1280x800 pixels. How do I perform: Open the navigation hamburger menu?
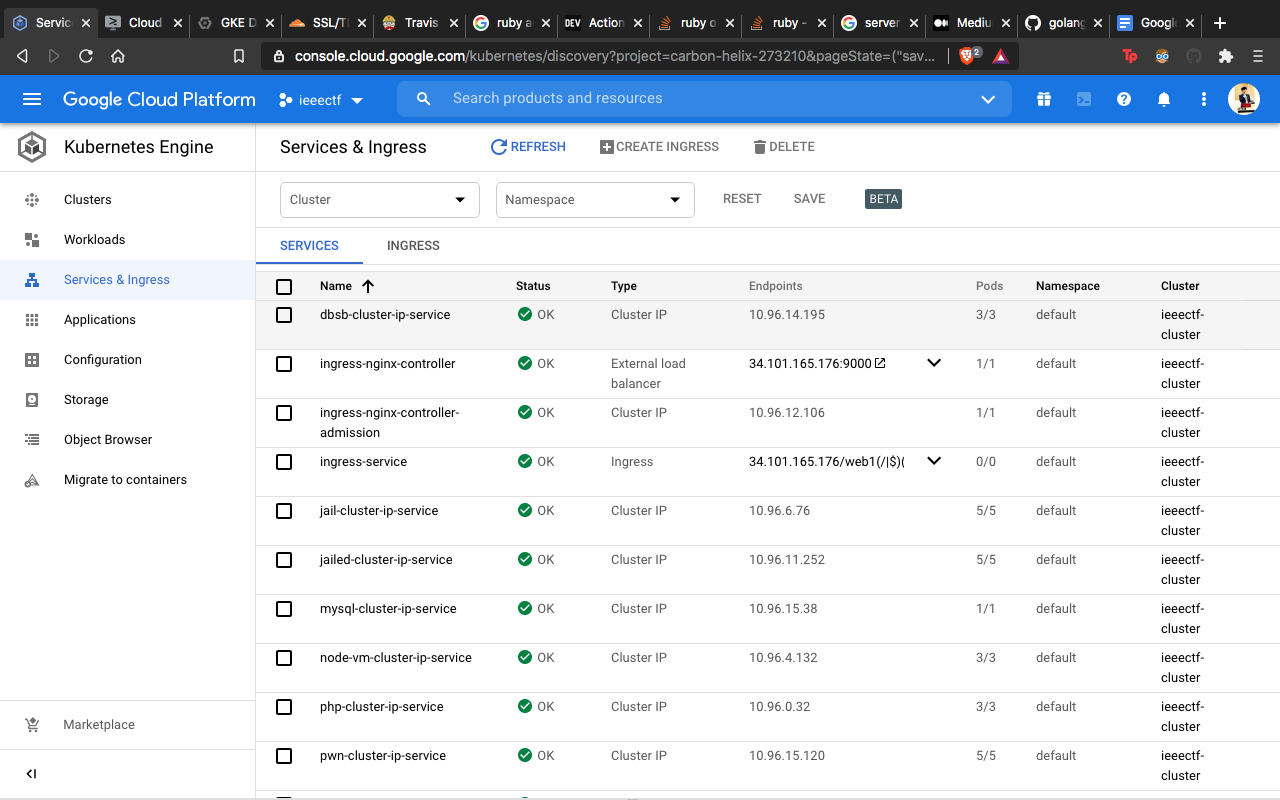[x=32, y=98]
